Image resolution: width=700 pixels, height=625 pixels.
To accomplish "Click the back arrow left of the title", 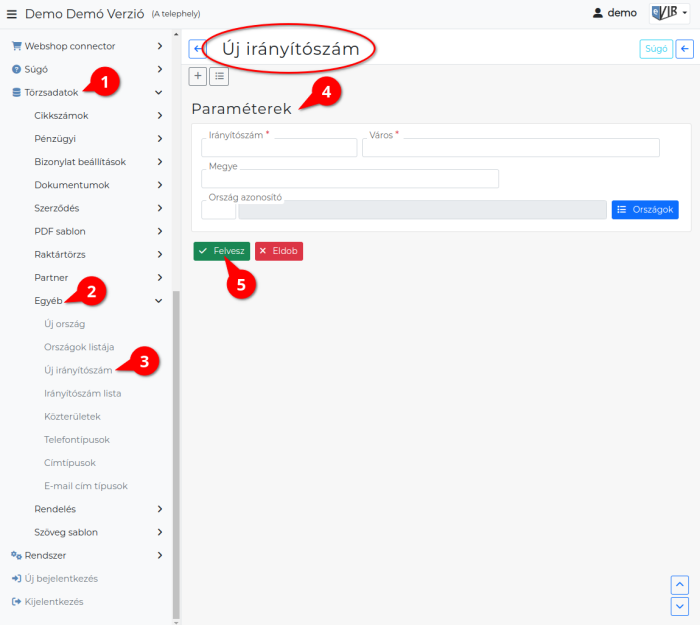I will tap(197, 49).
